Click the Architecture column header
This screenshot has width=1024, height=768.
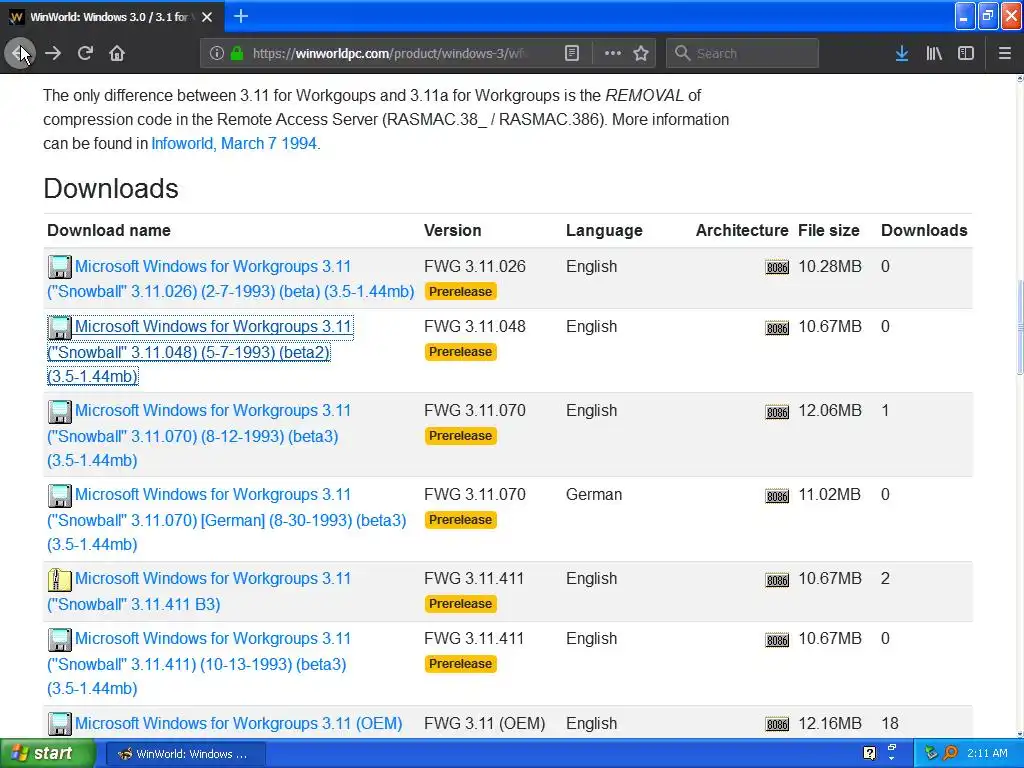[x=742, y=231]
